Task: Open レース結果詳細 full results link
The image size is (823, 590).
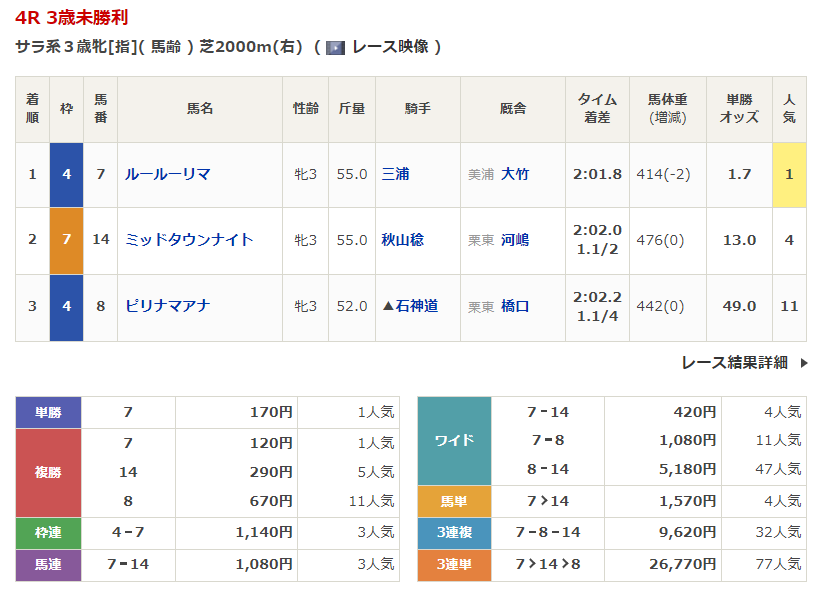Action: [x=734, y=363]
